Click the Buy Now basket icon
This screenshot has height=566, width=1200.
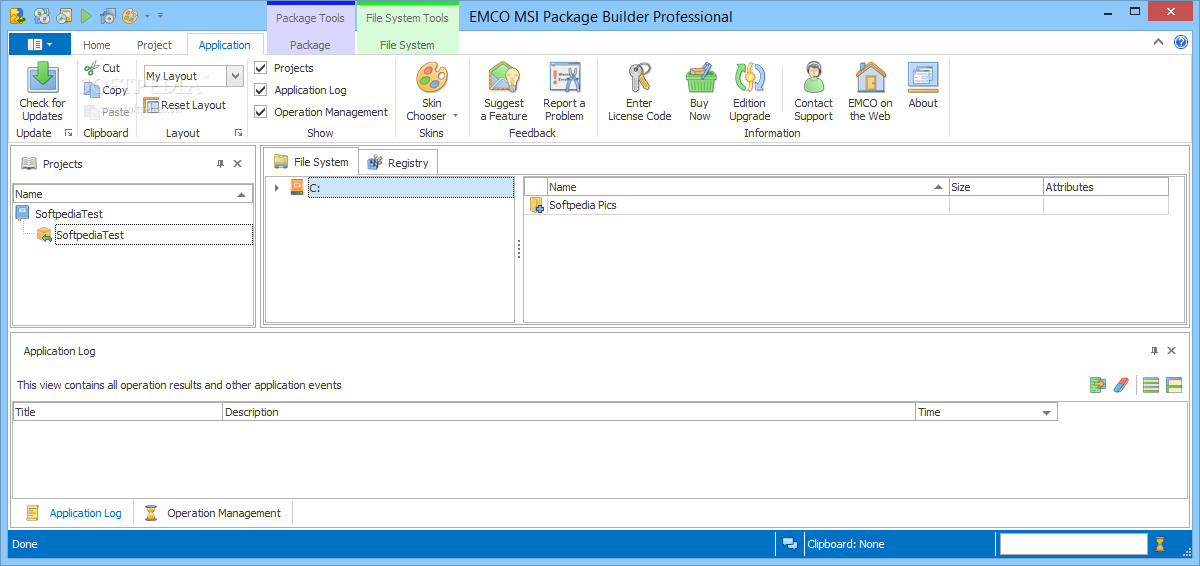tap(700, 77)
